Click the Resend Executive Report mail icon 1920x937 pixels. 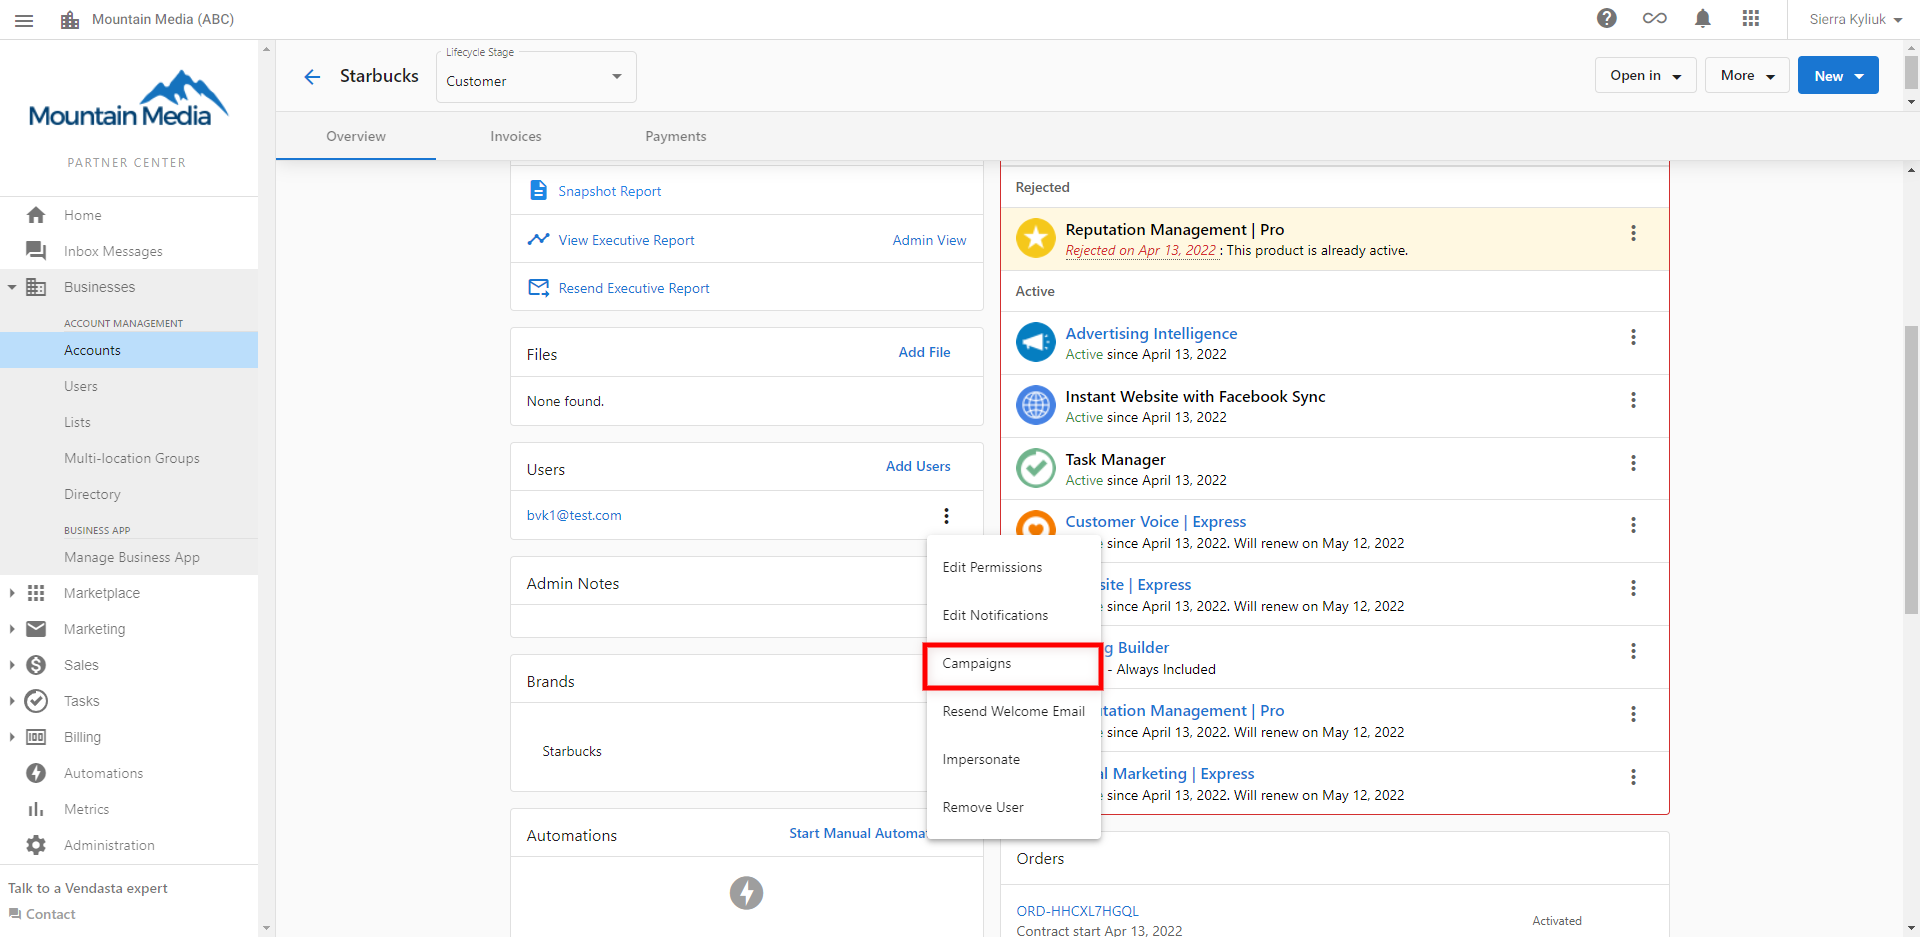538,288
